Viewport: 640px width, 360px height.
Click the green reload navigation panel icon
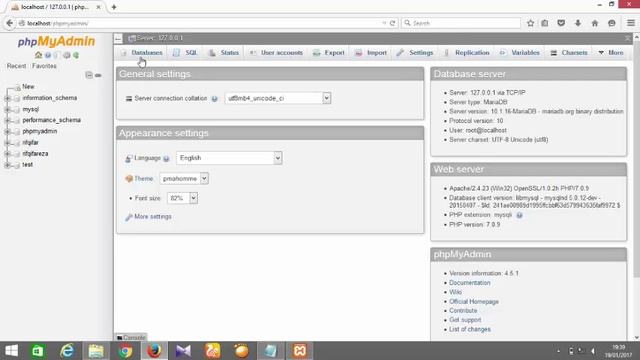(76, 55)
